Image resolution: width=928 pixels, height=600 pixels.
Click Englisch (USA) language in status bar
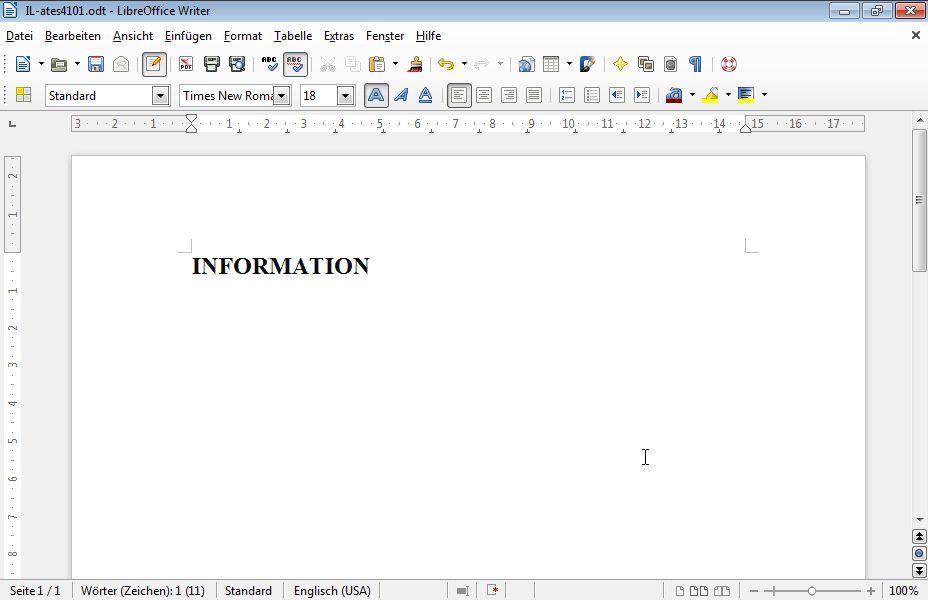point(332,591)
